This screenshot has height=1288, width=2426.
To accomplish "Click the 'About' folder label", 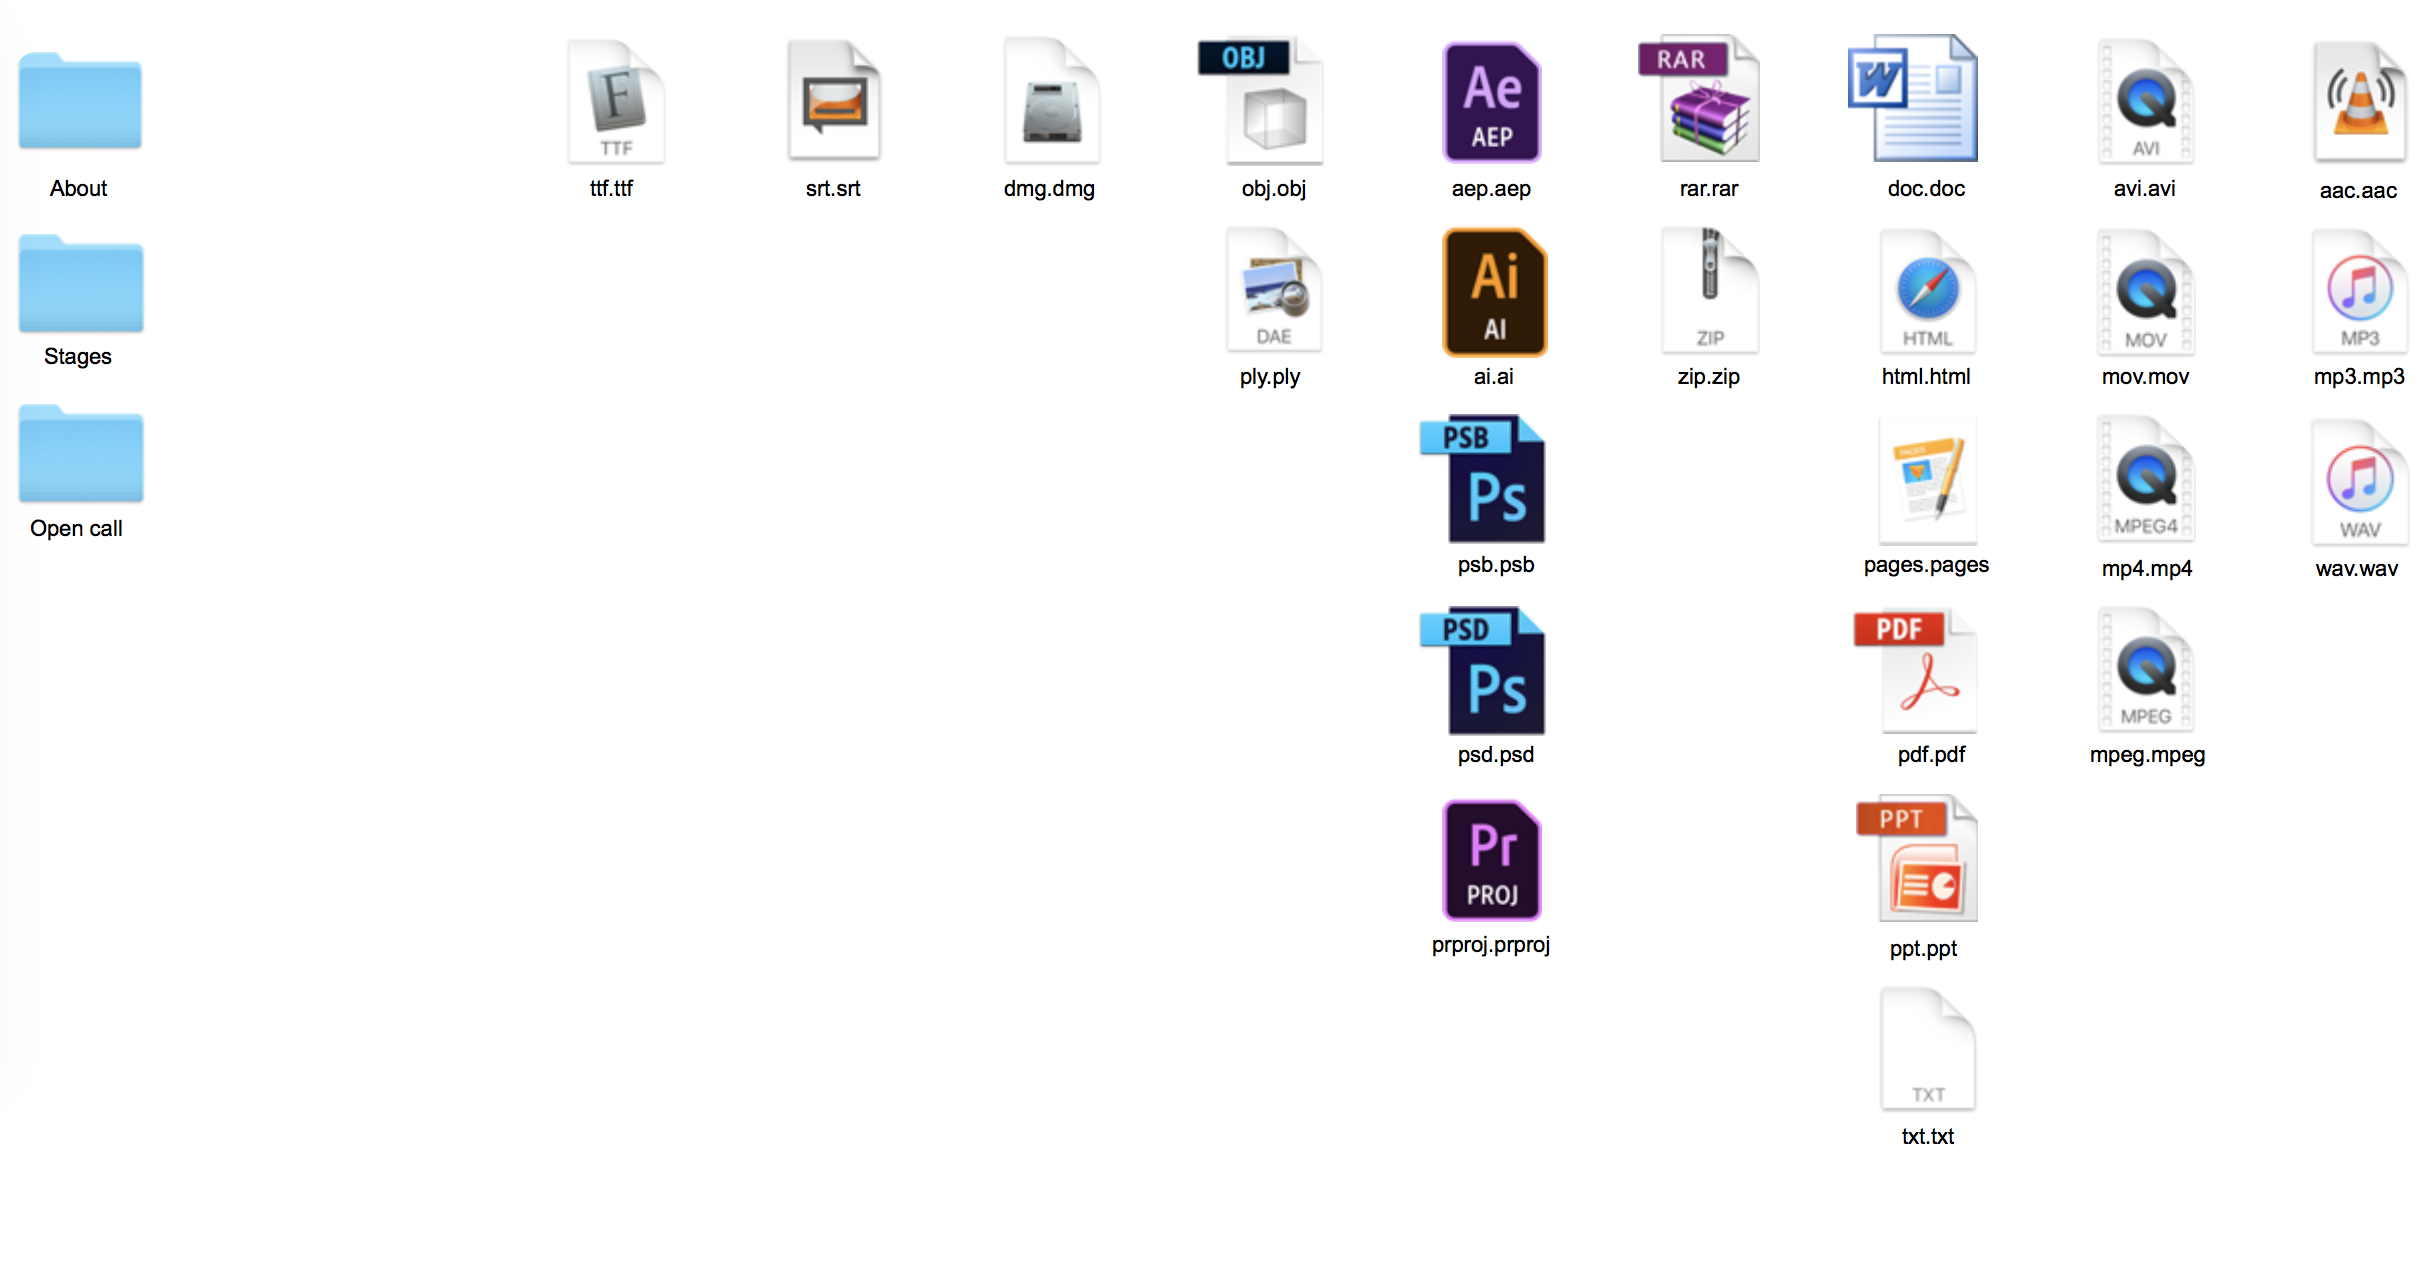I will point(79,188).
